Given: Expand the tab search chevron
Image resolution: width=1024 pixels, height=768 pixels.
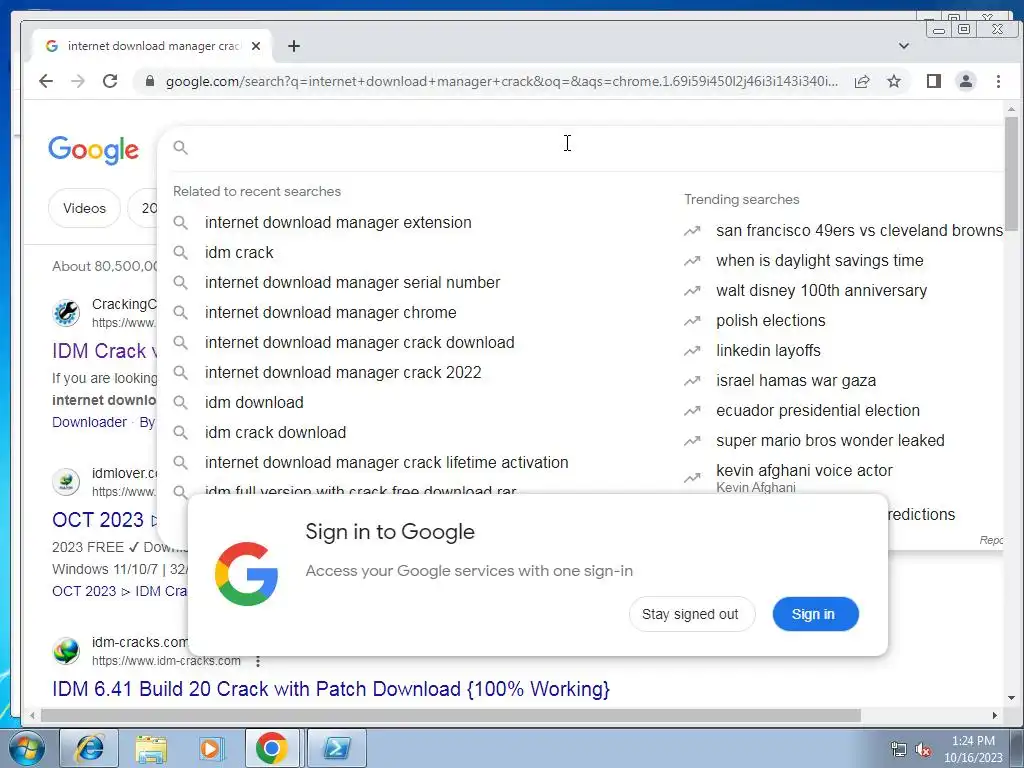Looking at the screenshot, I should tap(904, 46).
